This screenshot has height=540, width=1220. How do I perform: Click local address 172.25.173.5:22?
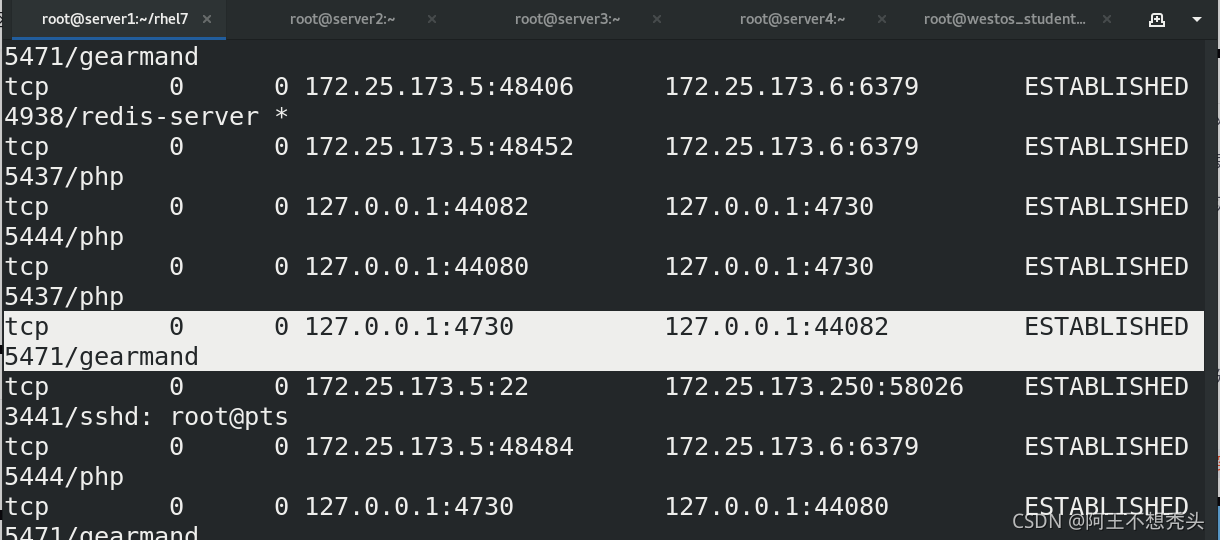(x=416, y=387)
